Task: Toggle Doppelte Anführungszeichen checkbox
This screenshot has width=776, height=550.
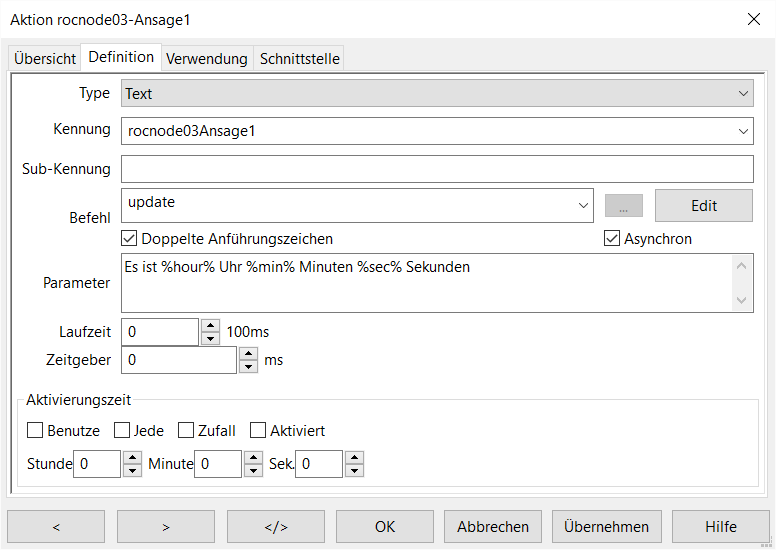Action: [129, 239]
